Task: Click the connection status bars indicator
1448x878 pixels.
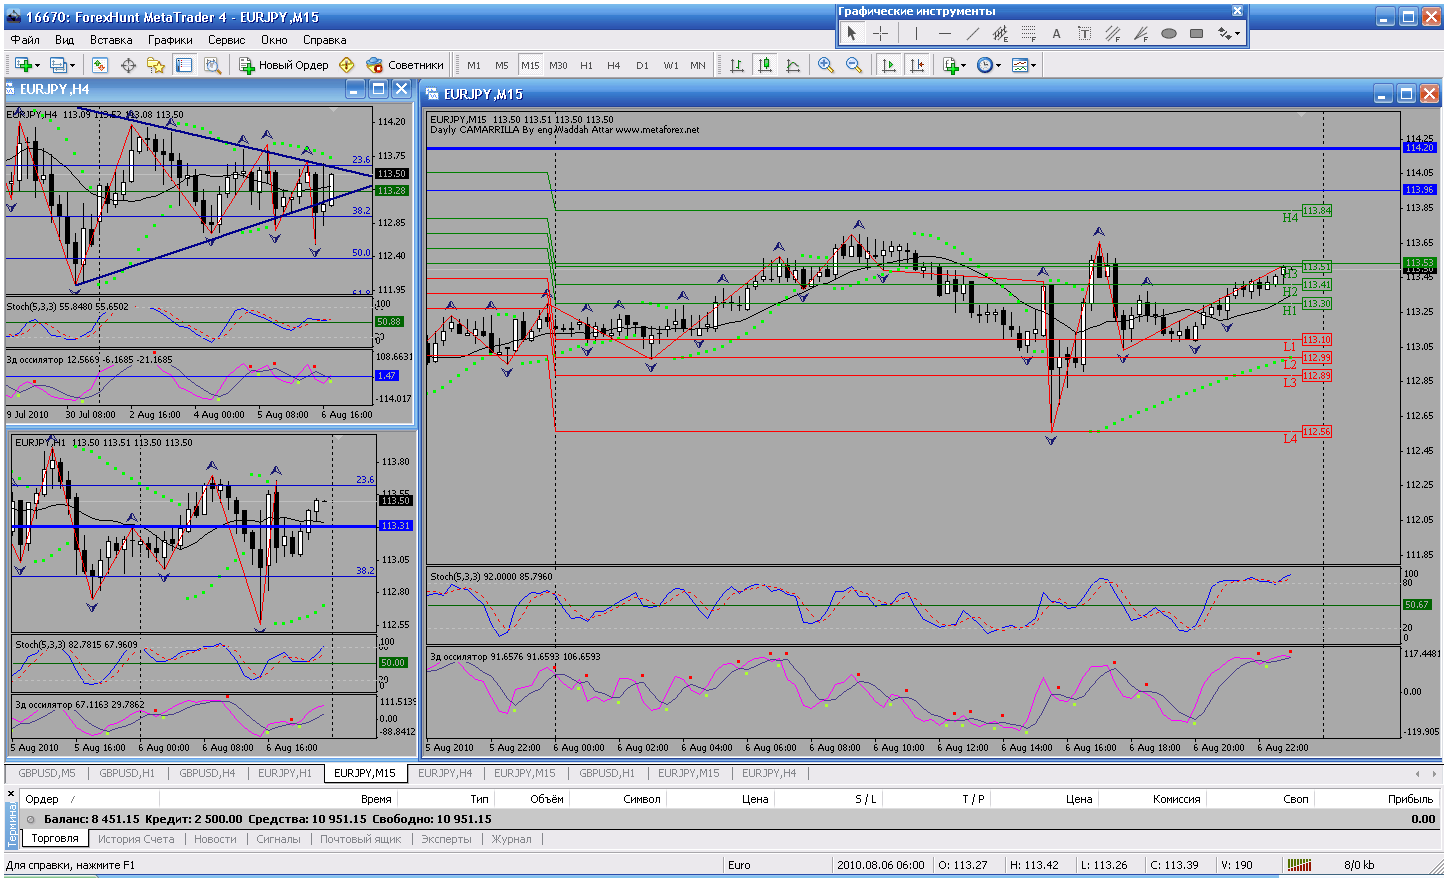Action: [x=1299, y=865]
